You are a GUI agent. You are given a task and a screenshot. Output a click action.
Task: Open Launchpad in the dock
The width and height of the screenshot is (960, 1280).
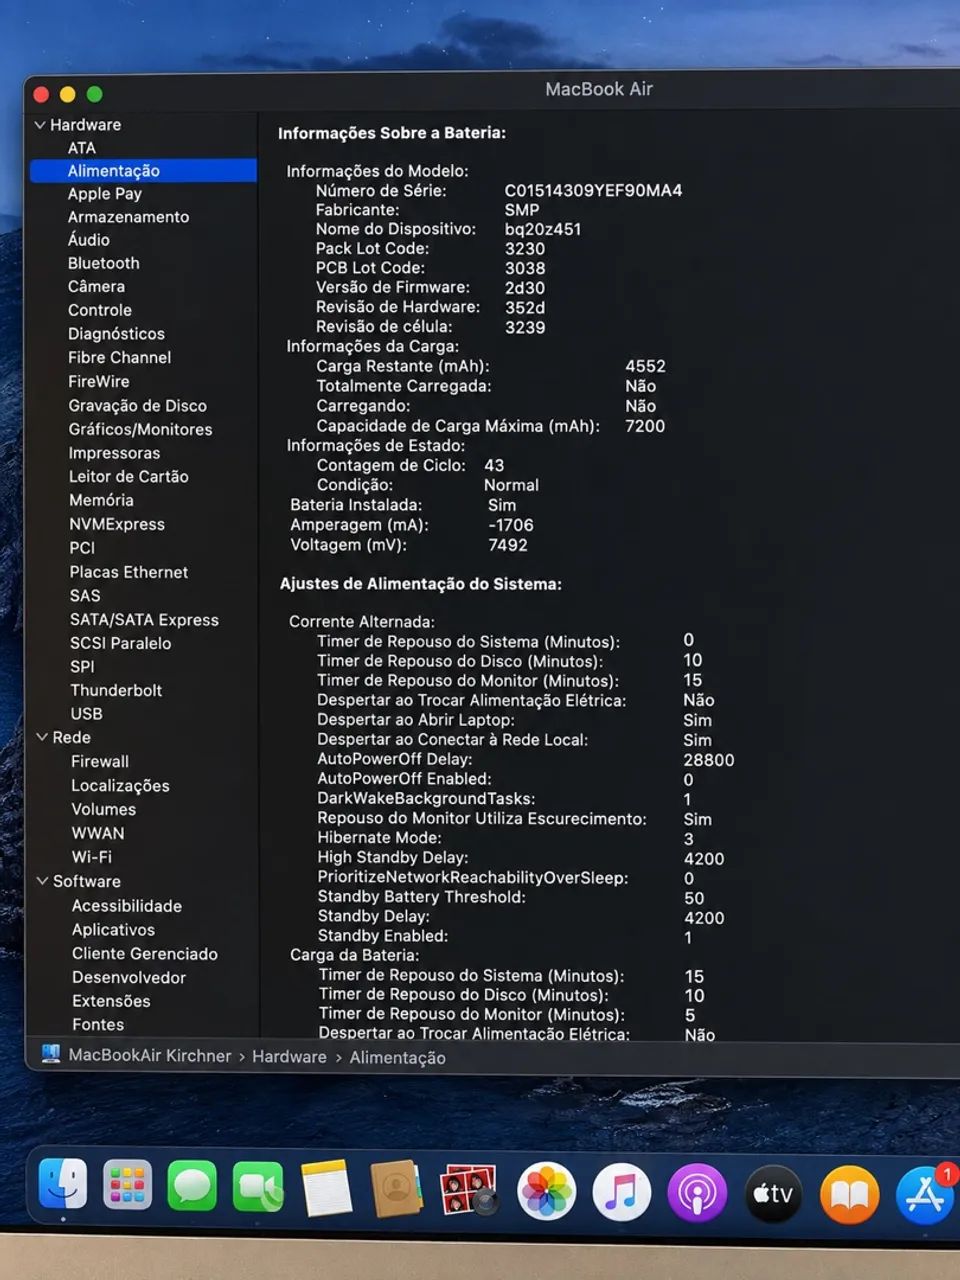click(127, 1186)
